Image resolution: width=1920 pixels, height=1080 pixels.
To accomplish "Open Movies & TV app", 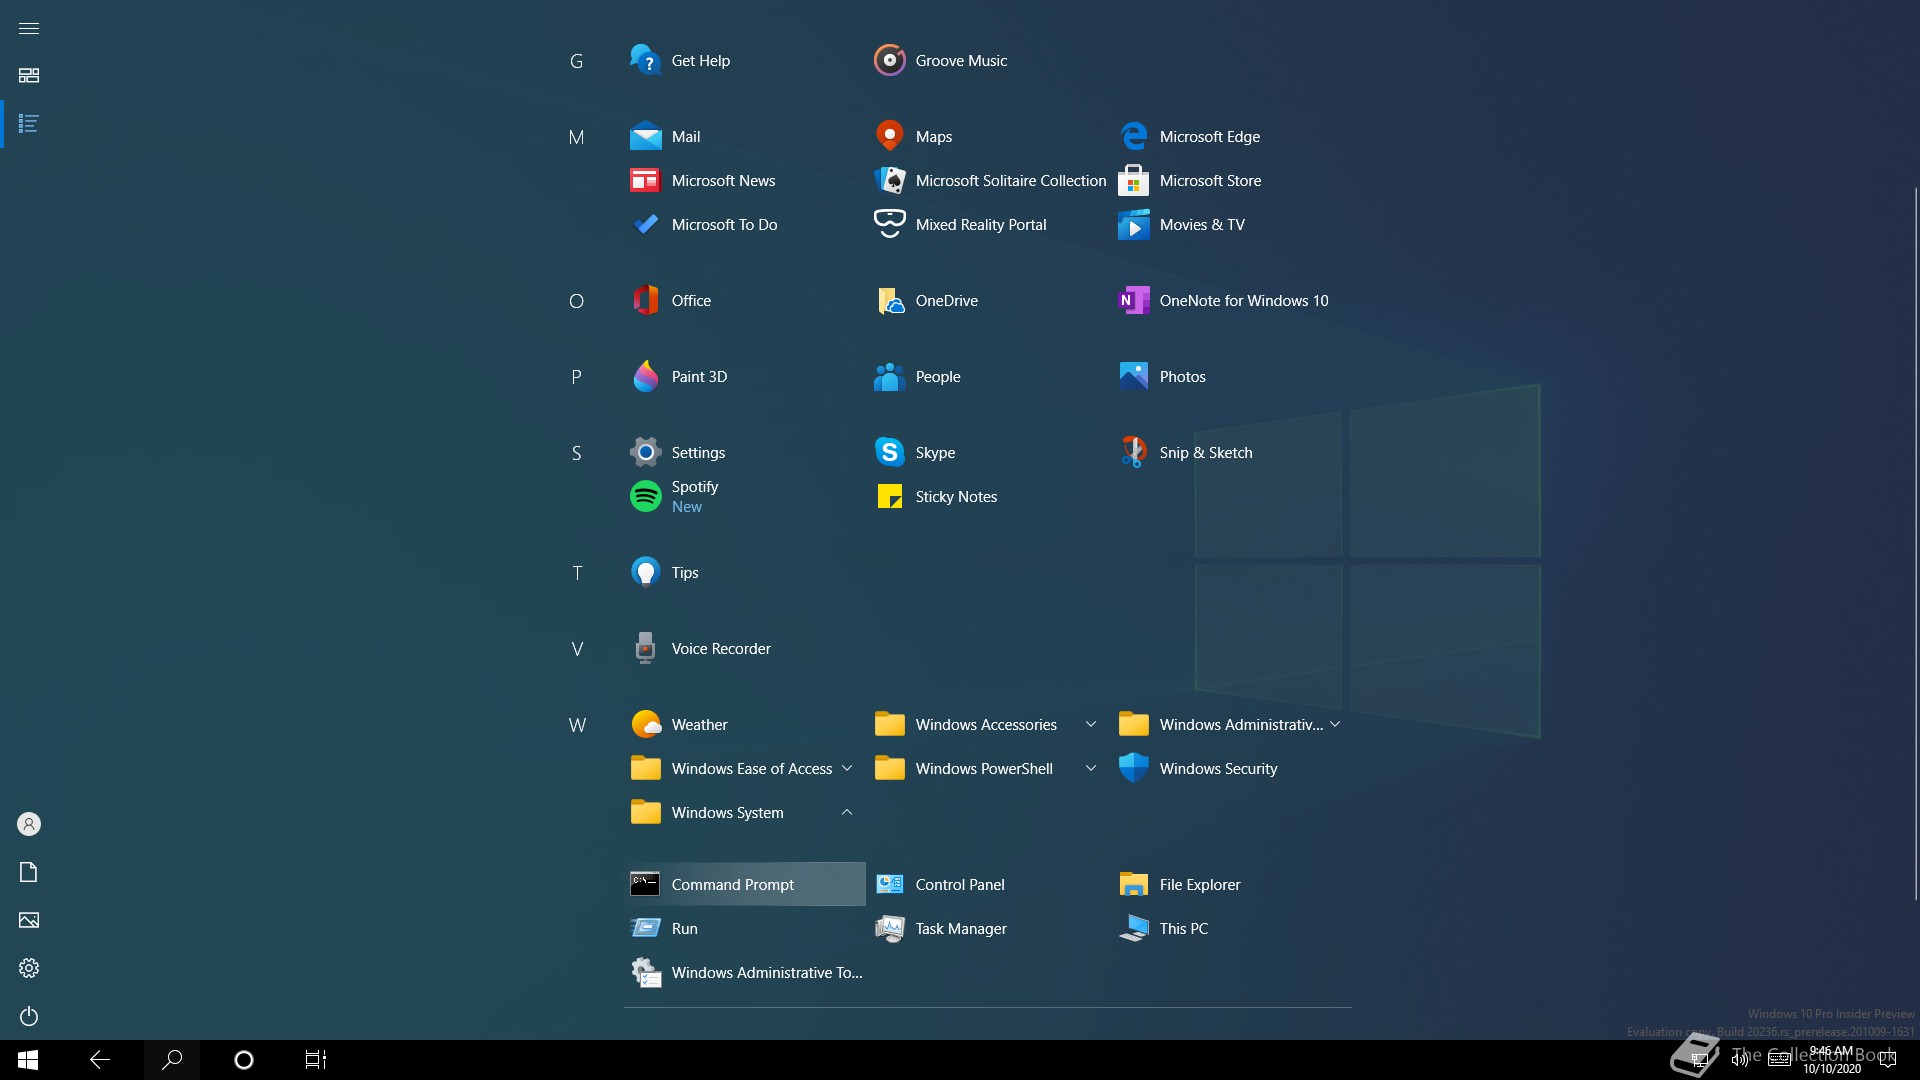I will pos(1232,225).
